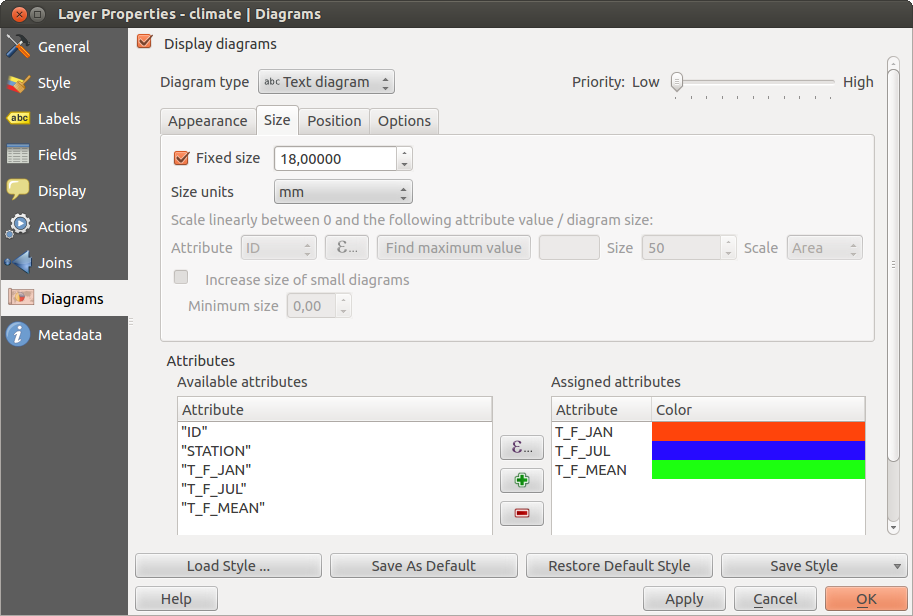Click the green plus add attribute button
This screenshot has width=913, height=616.
point(521,481)
